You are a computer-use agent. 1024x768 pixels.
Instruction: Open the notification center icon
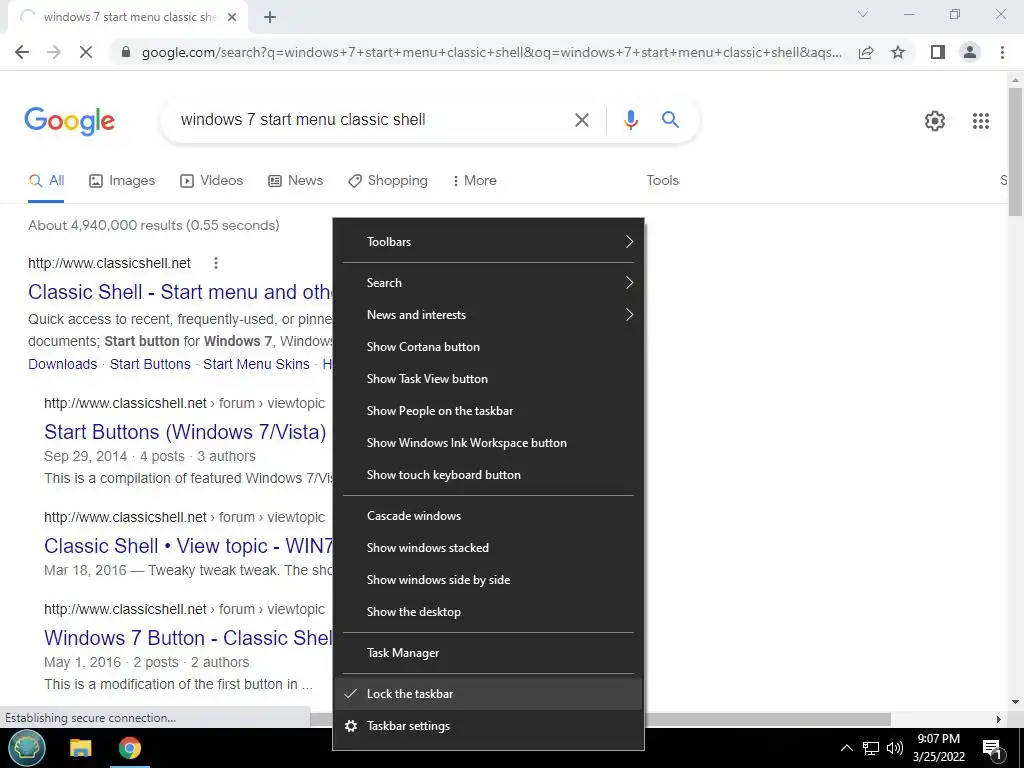[992, 749]
